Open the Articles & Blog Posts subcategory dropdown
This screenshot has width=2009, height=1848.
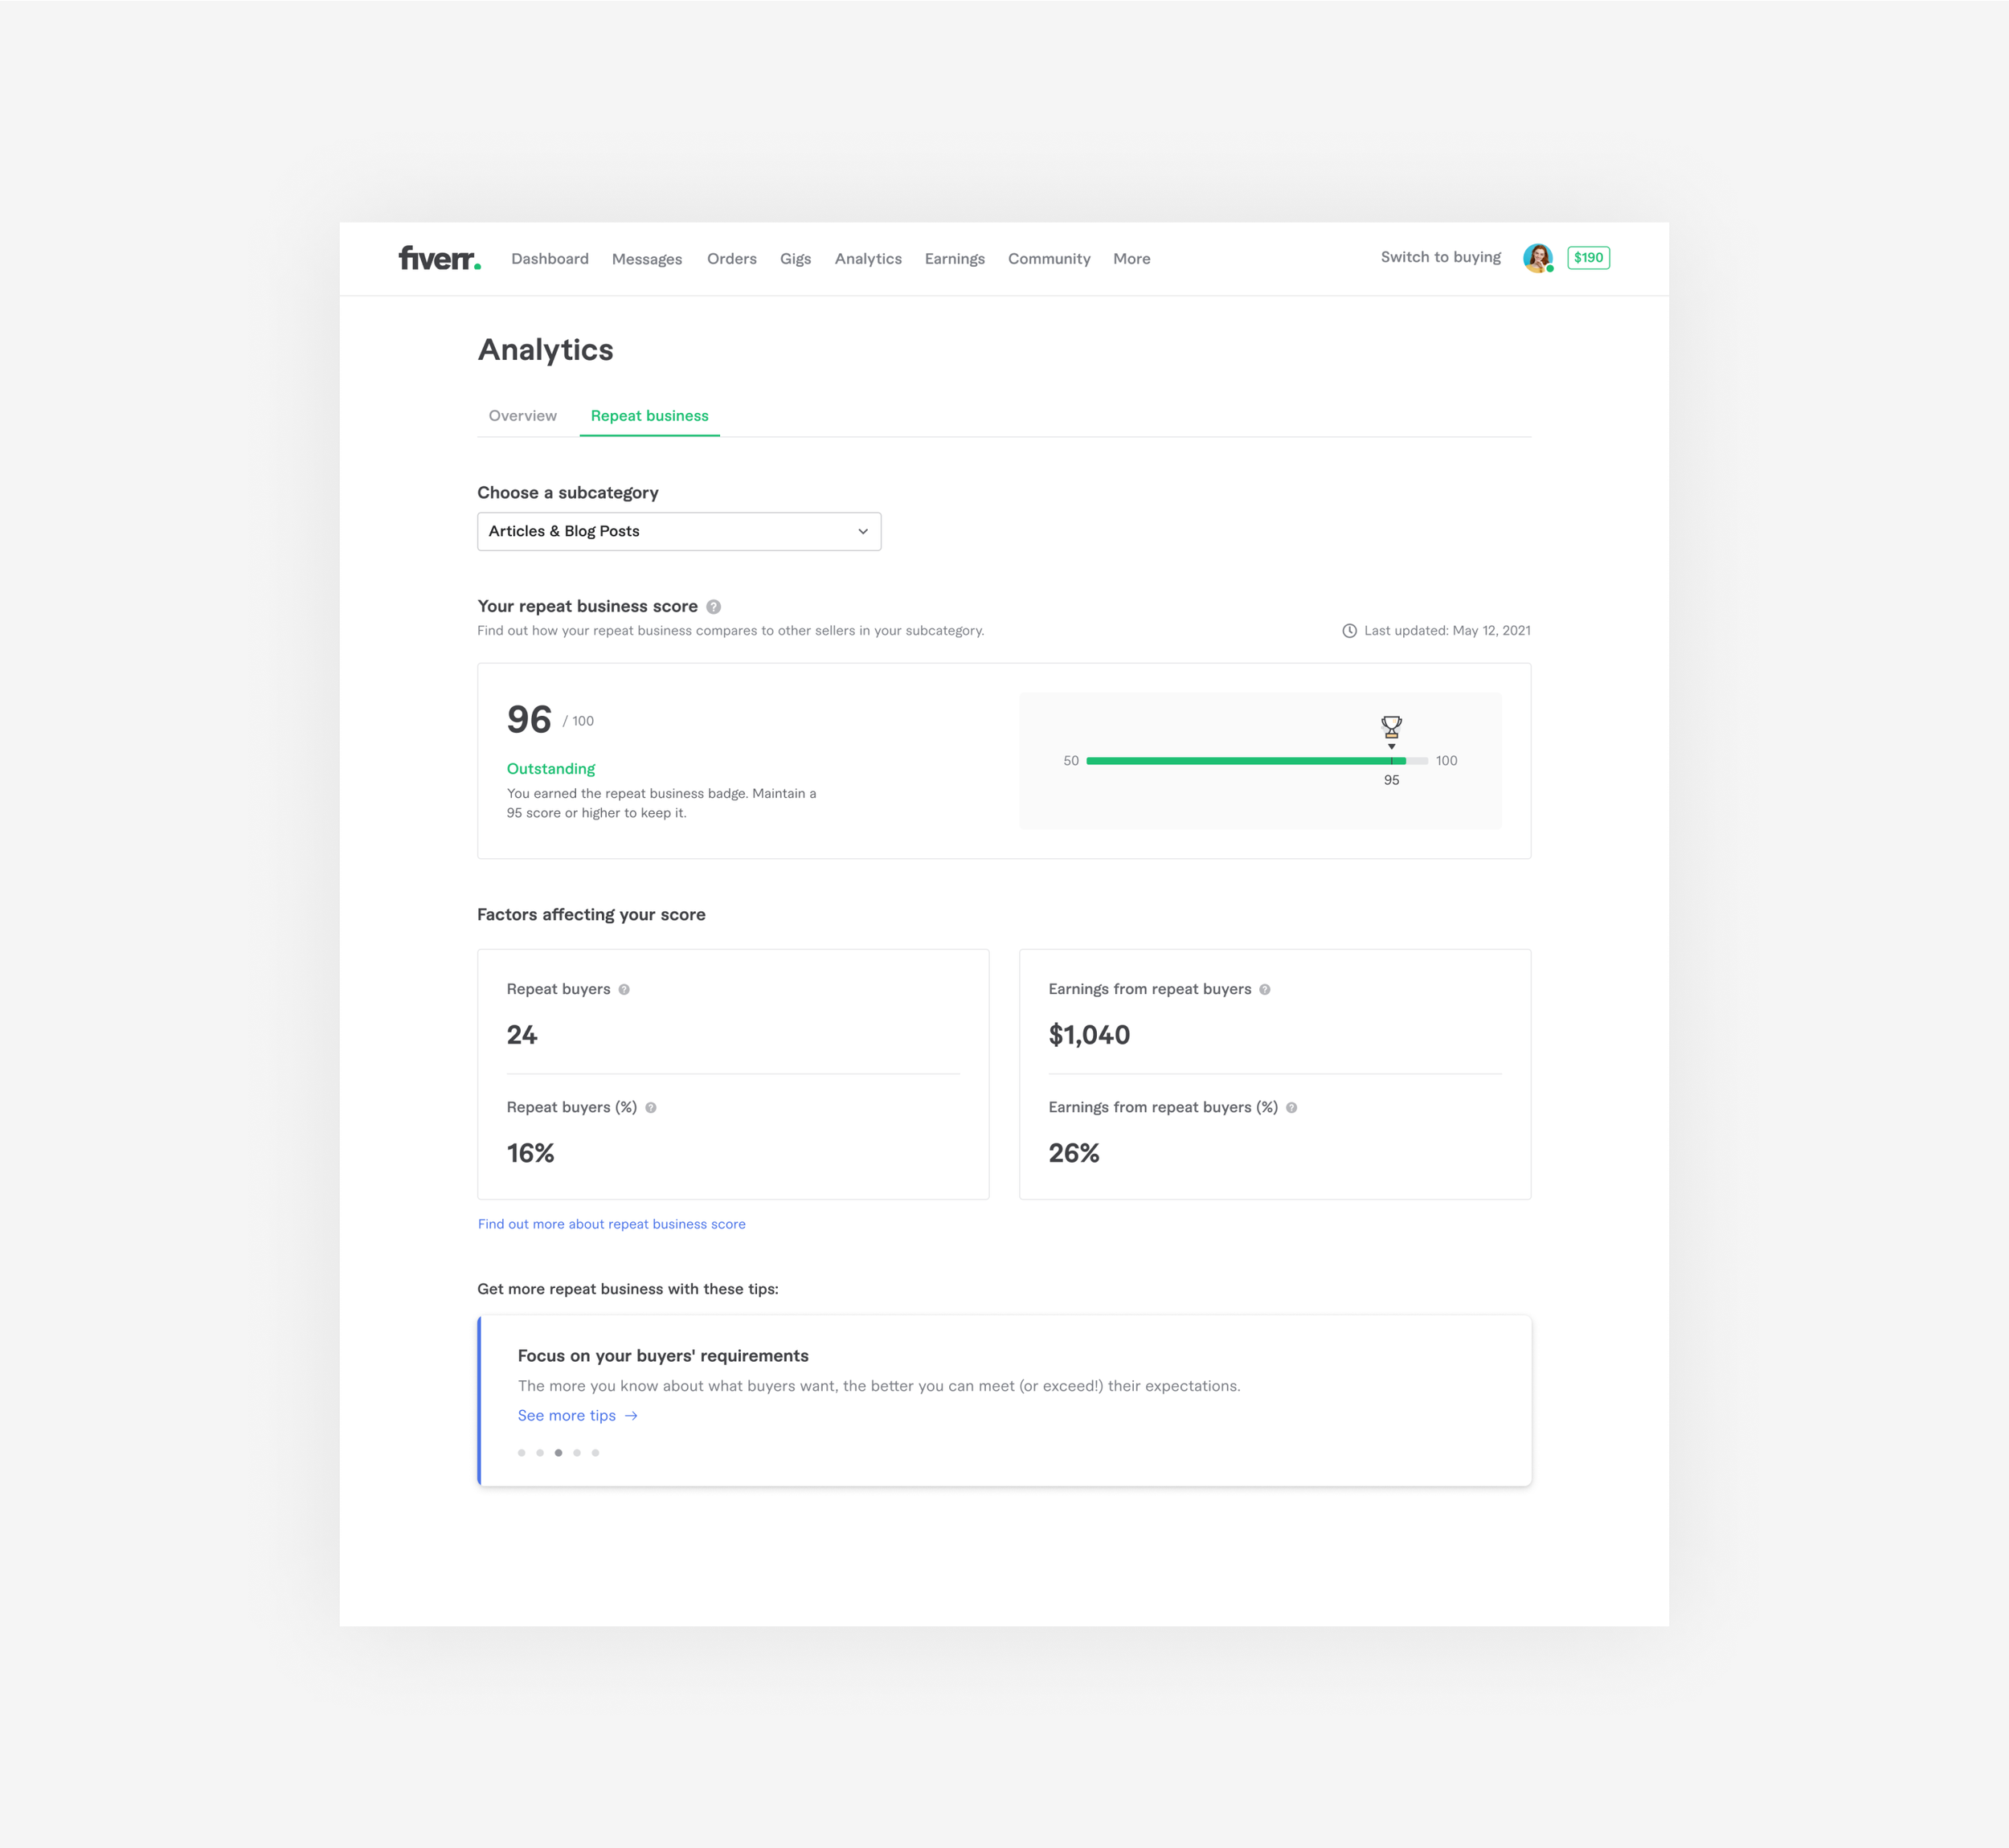(679, 532)
